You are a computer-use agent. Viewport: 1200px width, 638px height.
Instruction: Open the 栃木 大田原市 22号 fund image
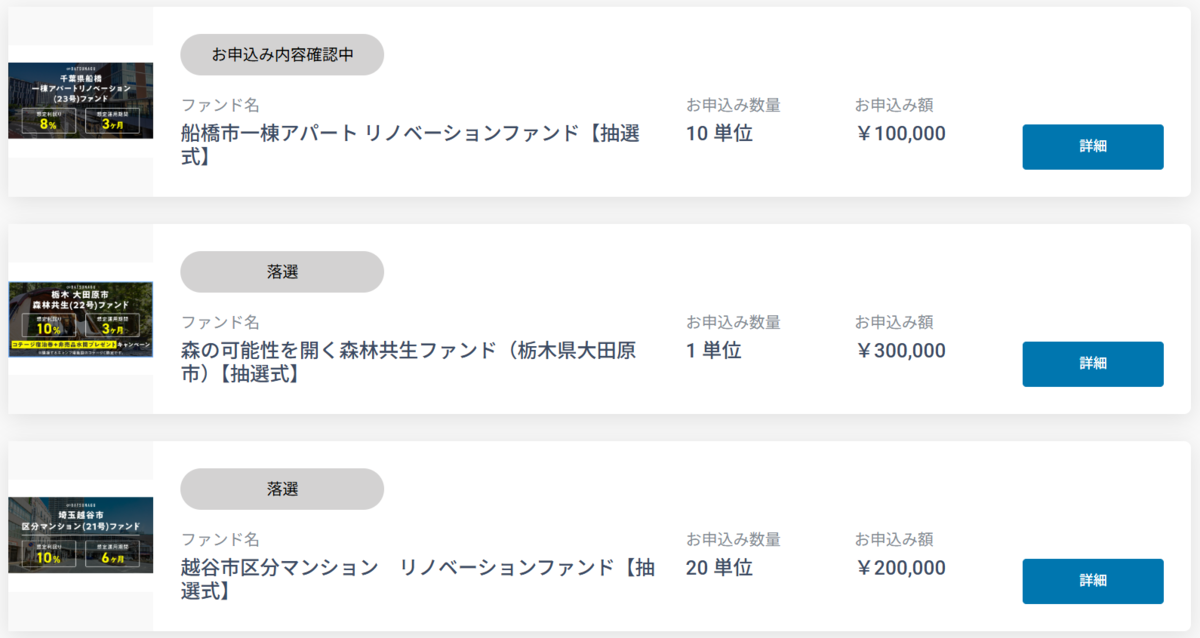[81, 319]
